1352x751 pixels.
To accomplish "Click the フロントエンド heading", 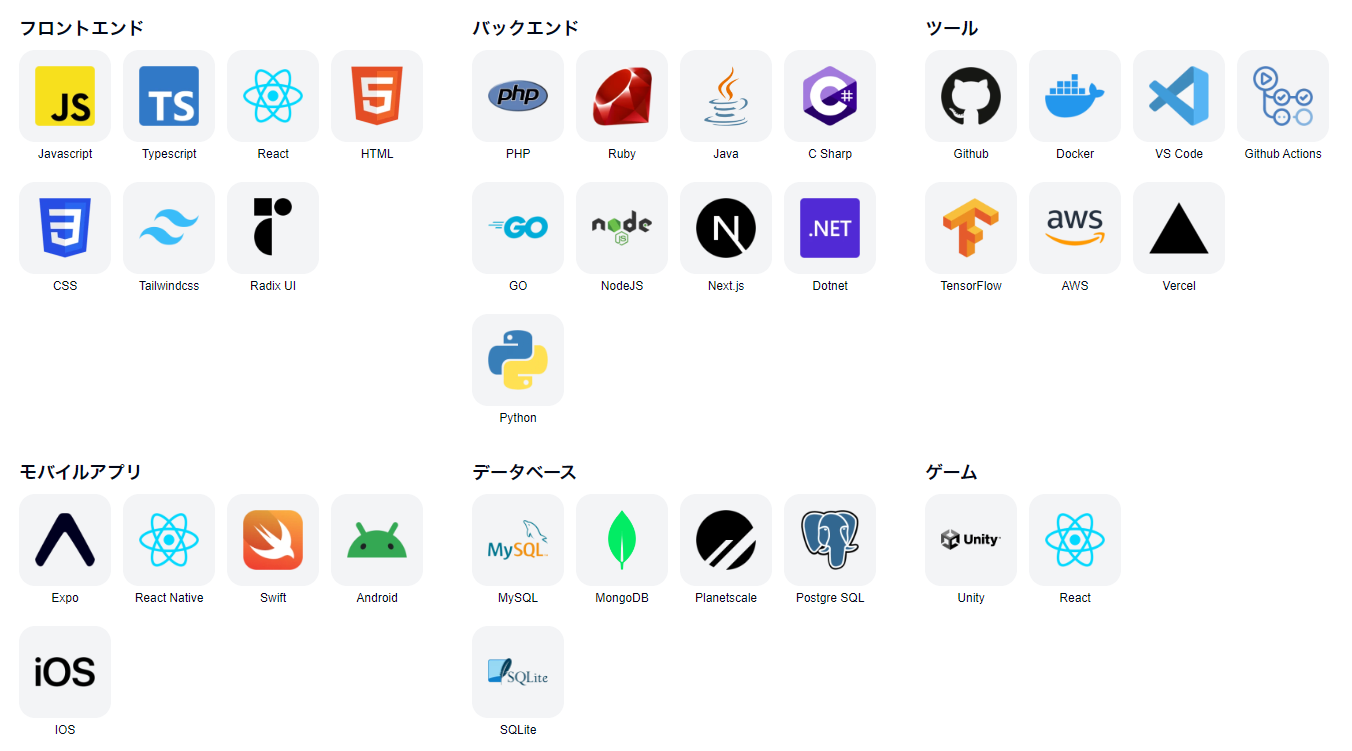I will (82, 28).
